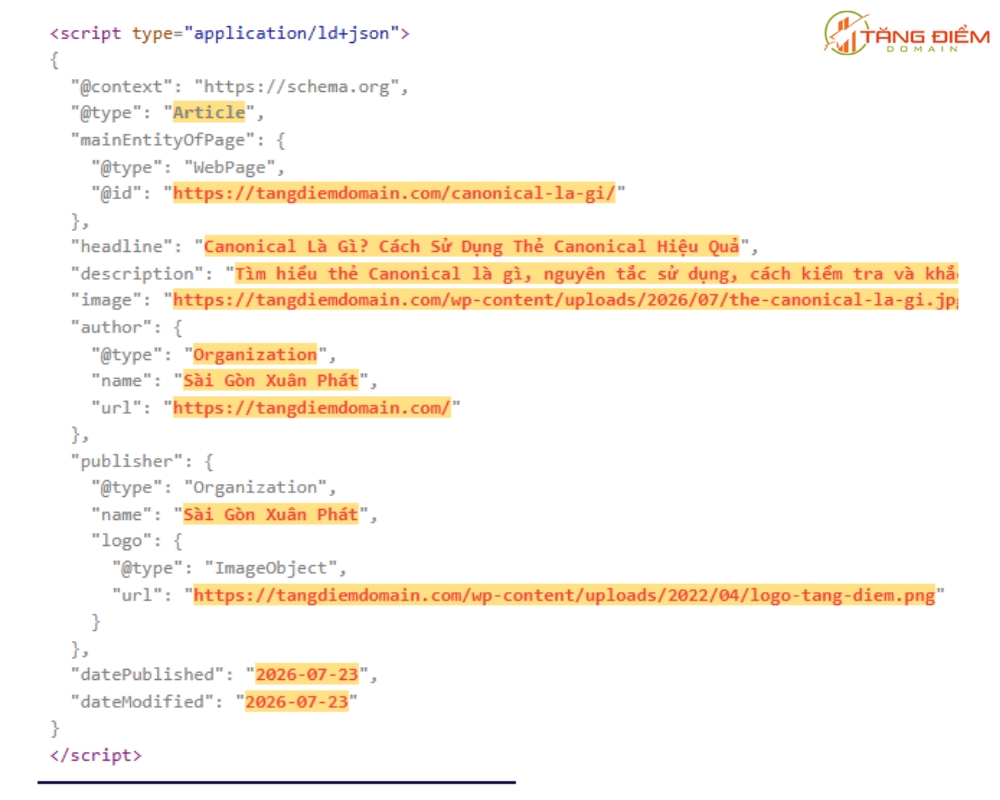Select the publisher's name "Sài Gòn Xuân Phát"

point(271,514)
